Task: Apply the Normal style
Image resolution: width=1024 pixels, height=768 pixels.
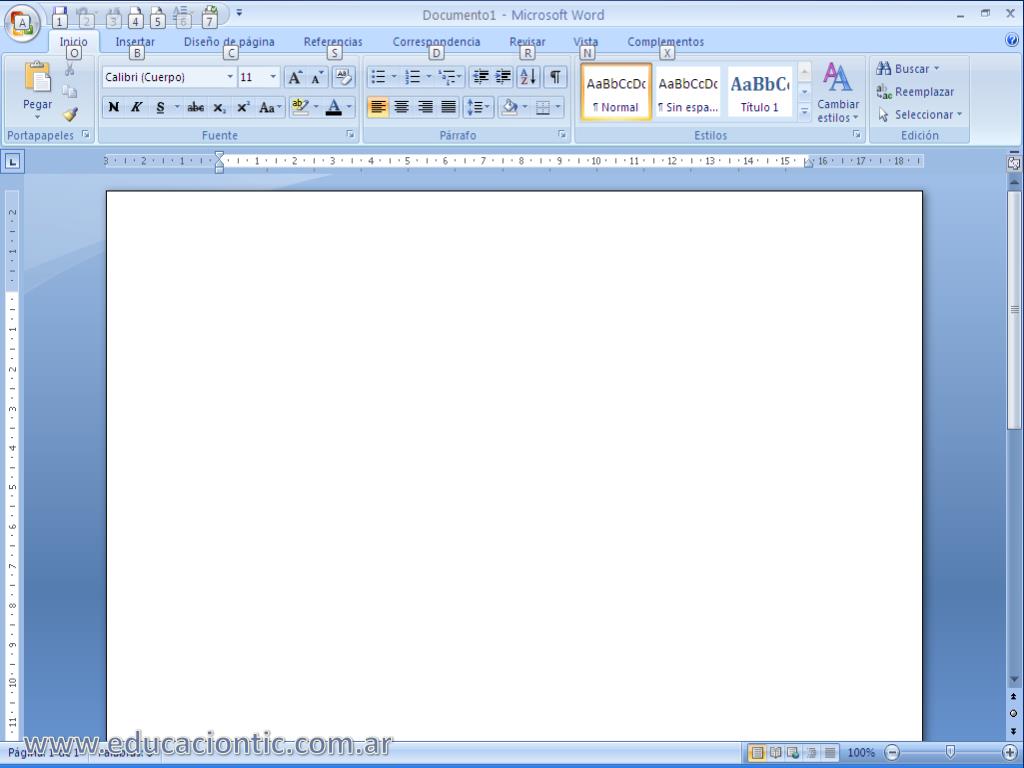Action: 616,92
